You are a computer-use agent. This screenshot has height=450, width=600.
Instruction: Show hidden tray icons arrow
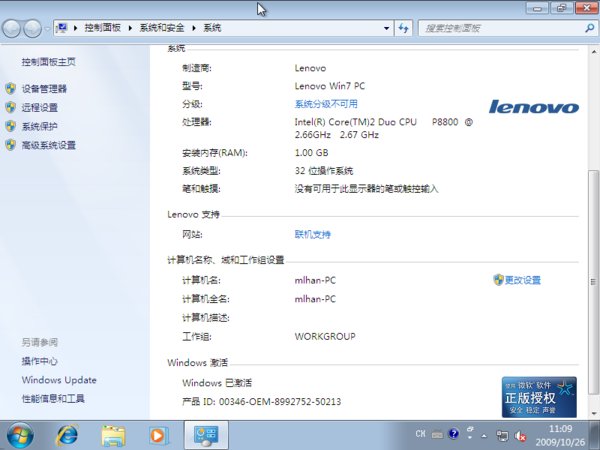pos(484,435)
